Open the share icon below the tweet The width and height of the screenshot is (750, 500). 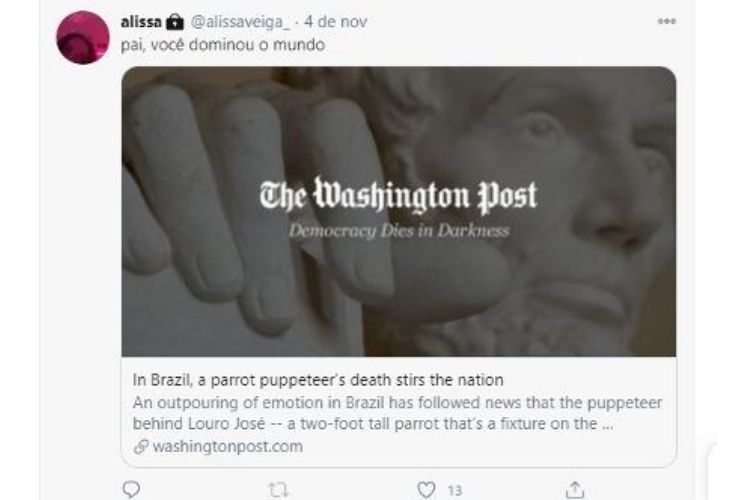(x=575, y=489)
